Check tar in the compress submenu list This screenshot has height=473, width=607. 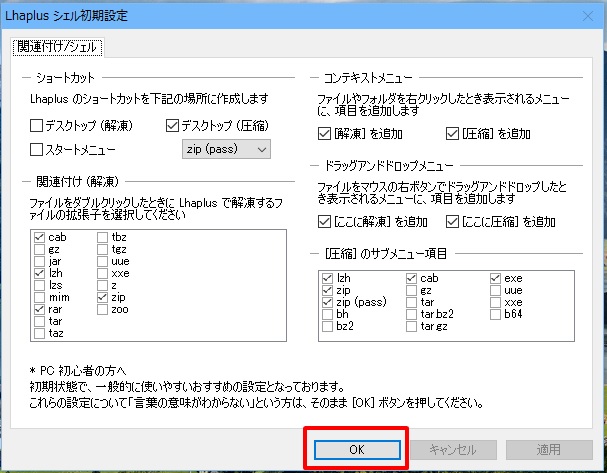(x=412, y=302)
